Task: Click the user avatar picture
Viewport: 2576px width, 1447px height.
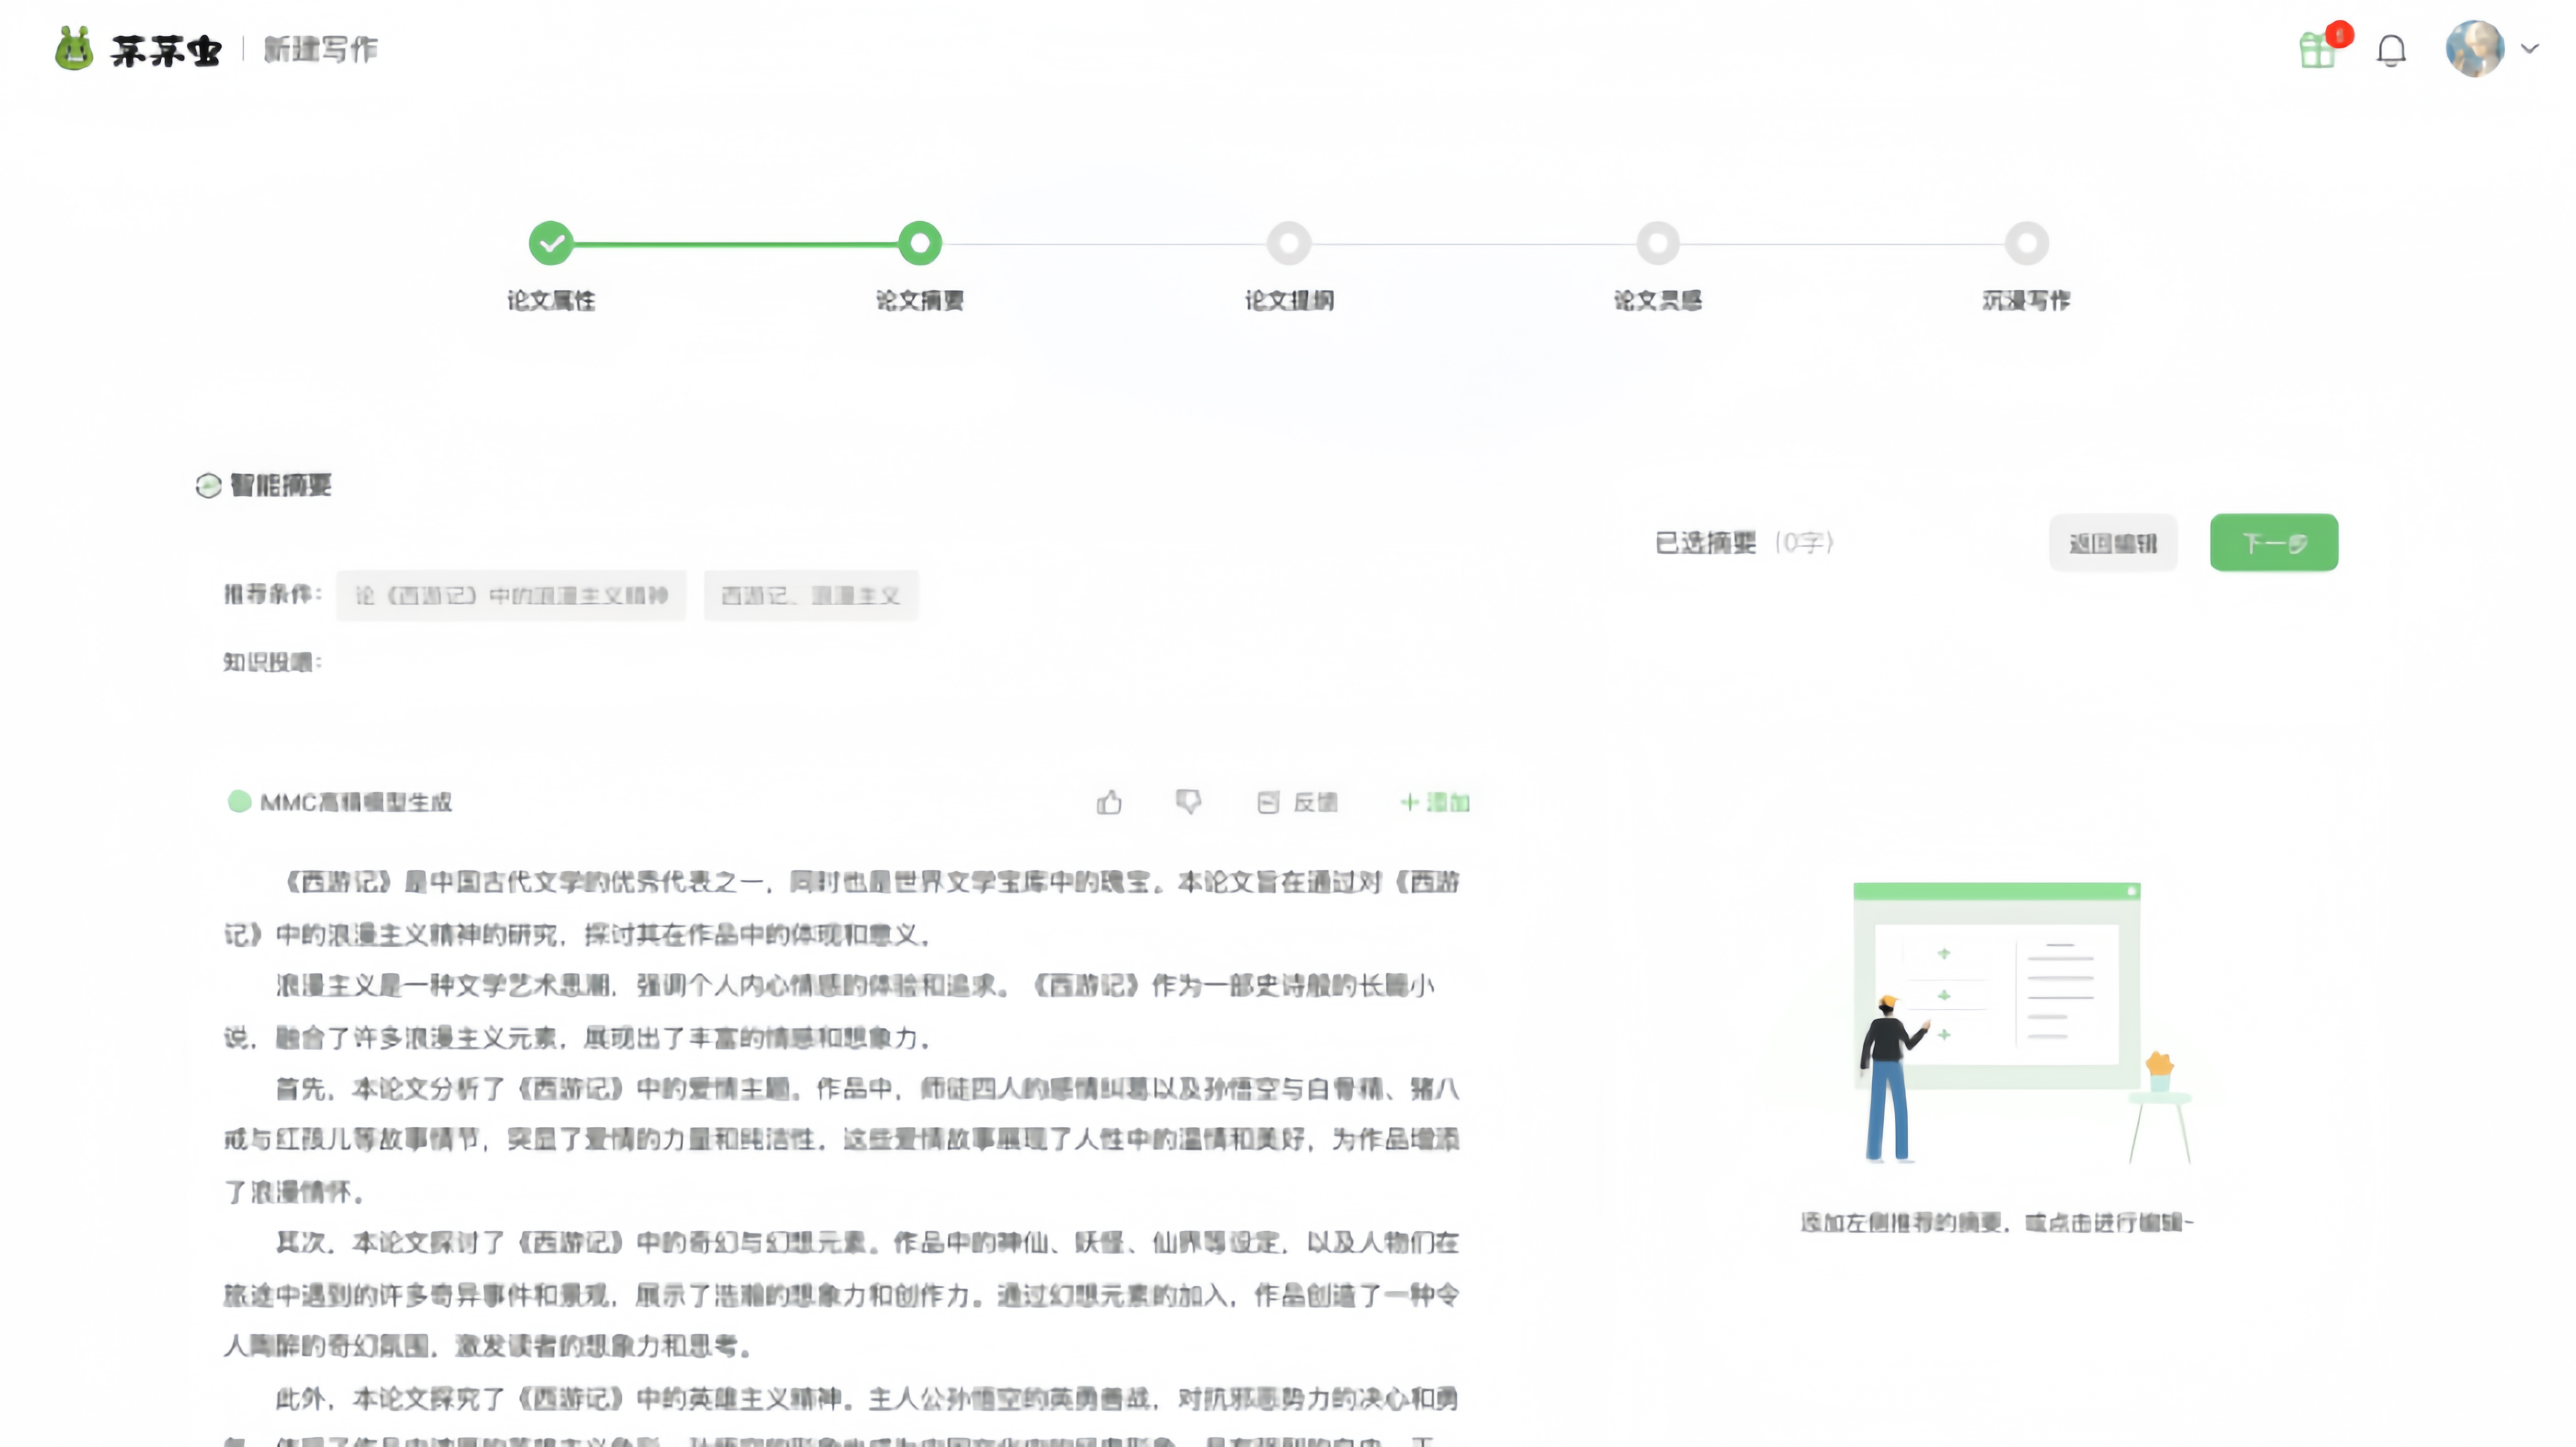Action: click(x=2474, y=49)
